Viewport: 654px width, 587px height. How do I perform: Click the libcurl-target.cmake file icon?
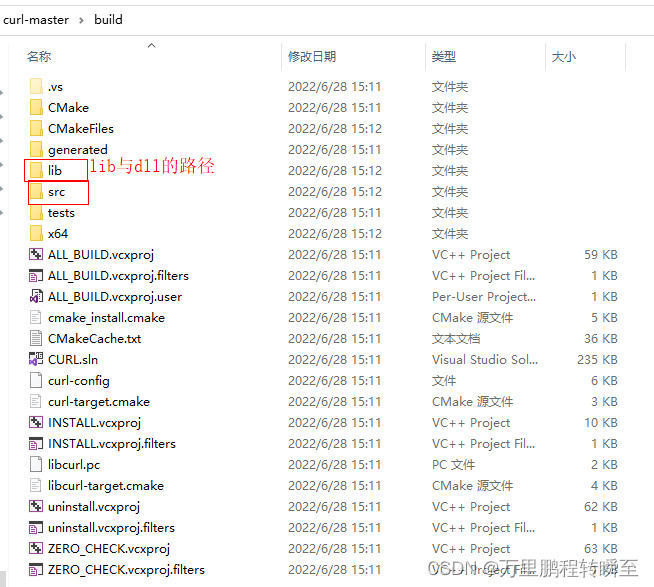[x=36, y=485]
